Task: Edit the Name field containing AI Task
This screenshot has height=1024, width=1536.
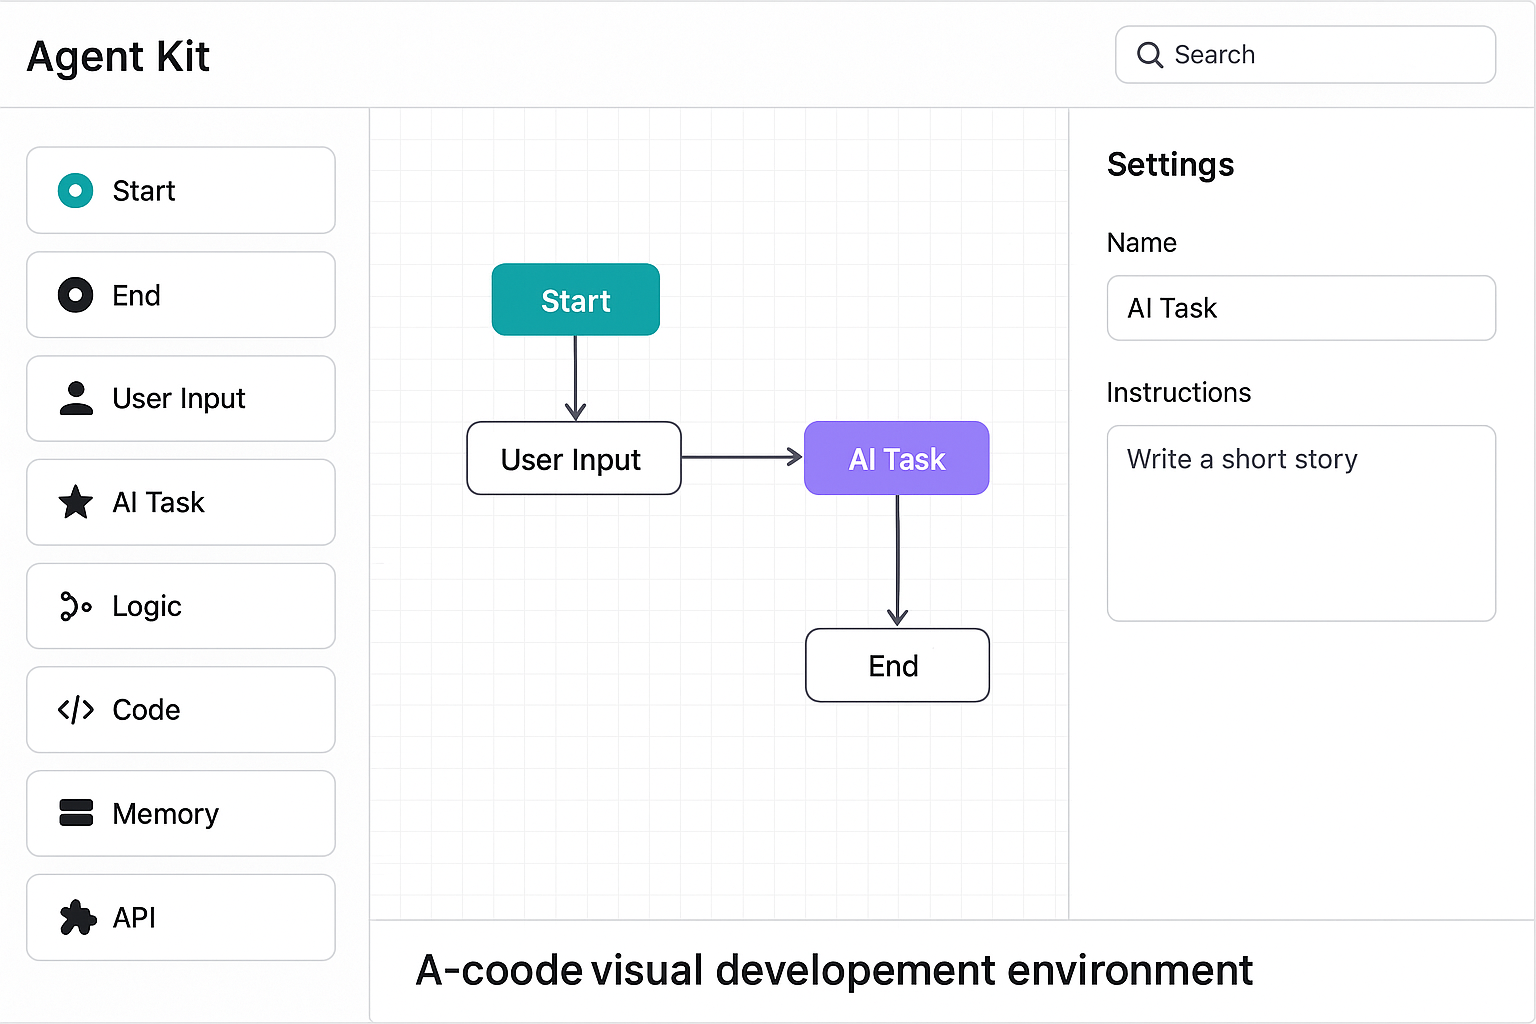Action: pyautogui.click(x=1300, y=308)
